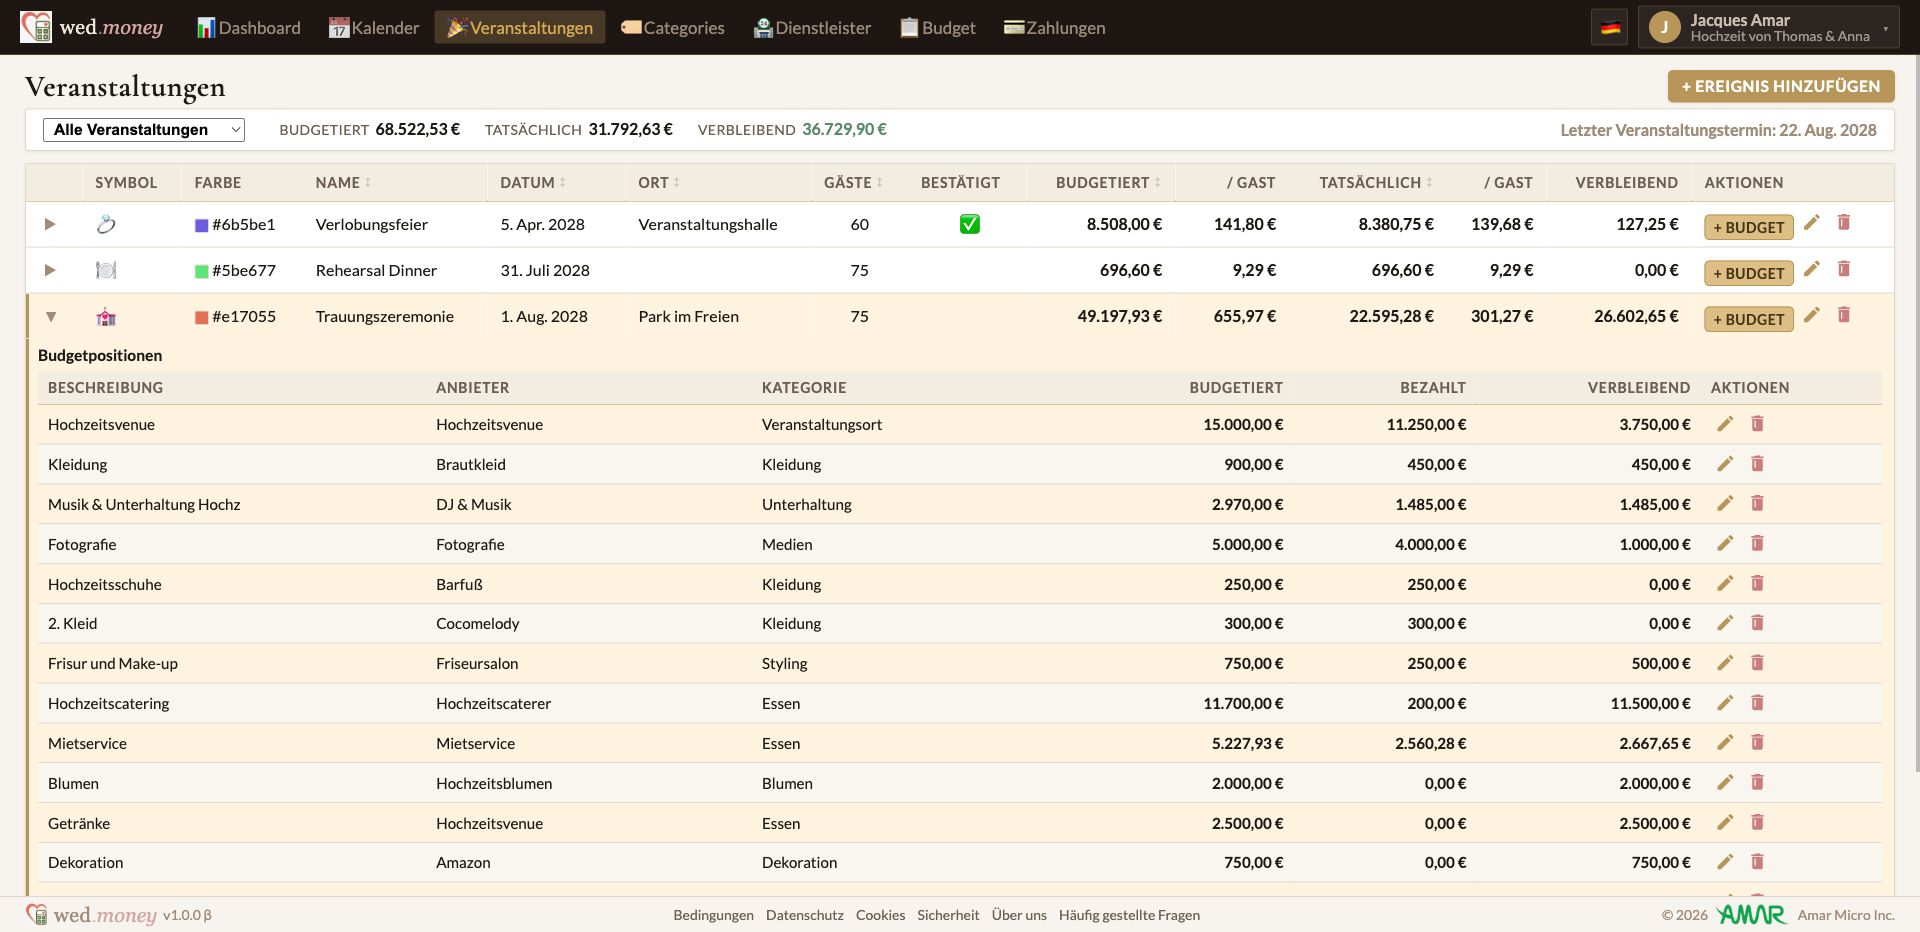Edit the Blumen budget item pencil icon
Screen dimensions: 1920x932
[x=1725, y=782]
